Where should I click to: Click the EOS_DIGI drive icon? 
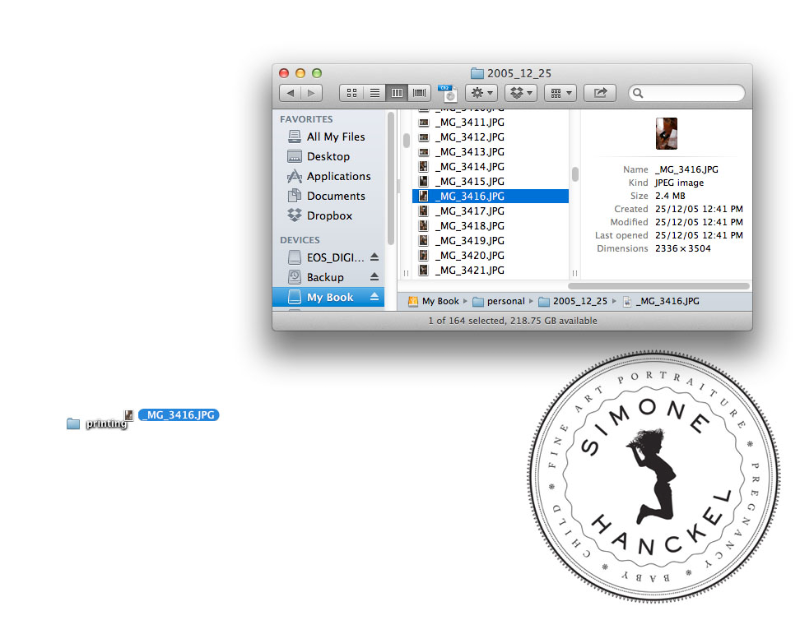(x=294, y=257)
